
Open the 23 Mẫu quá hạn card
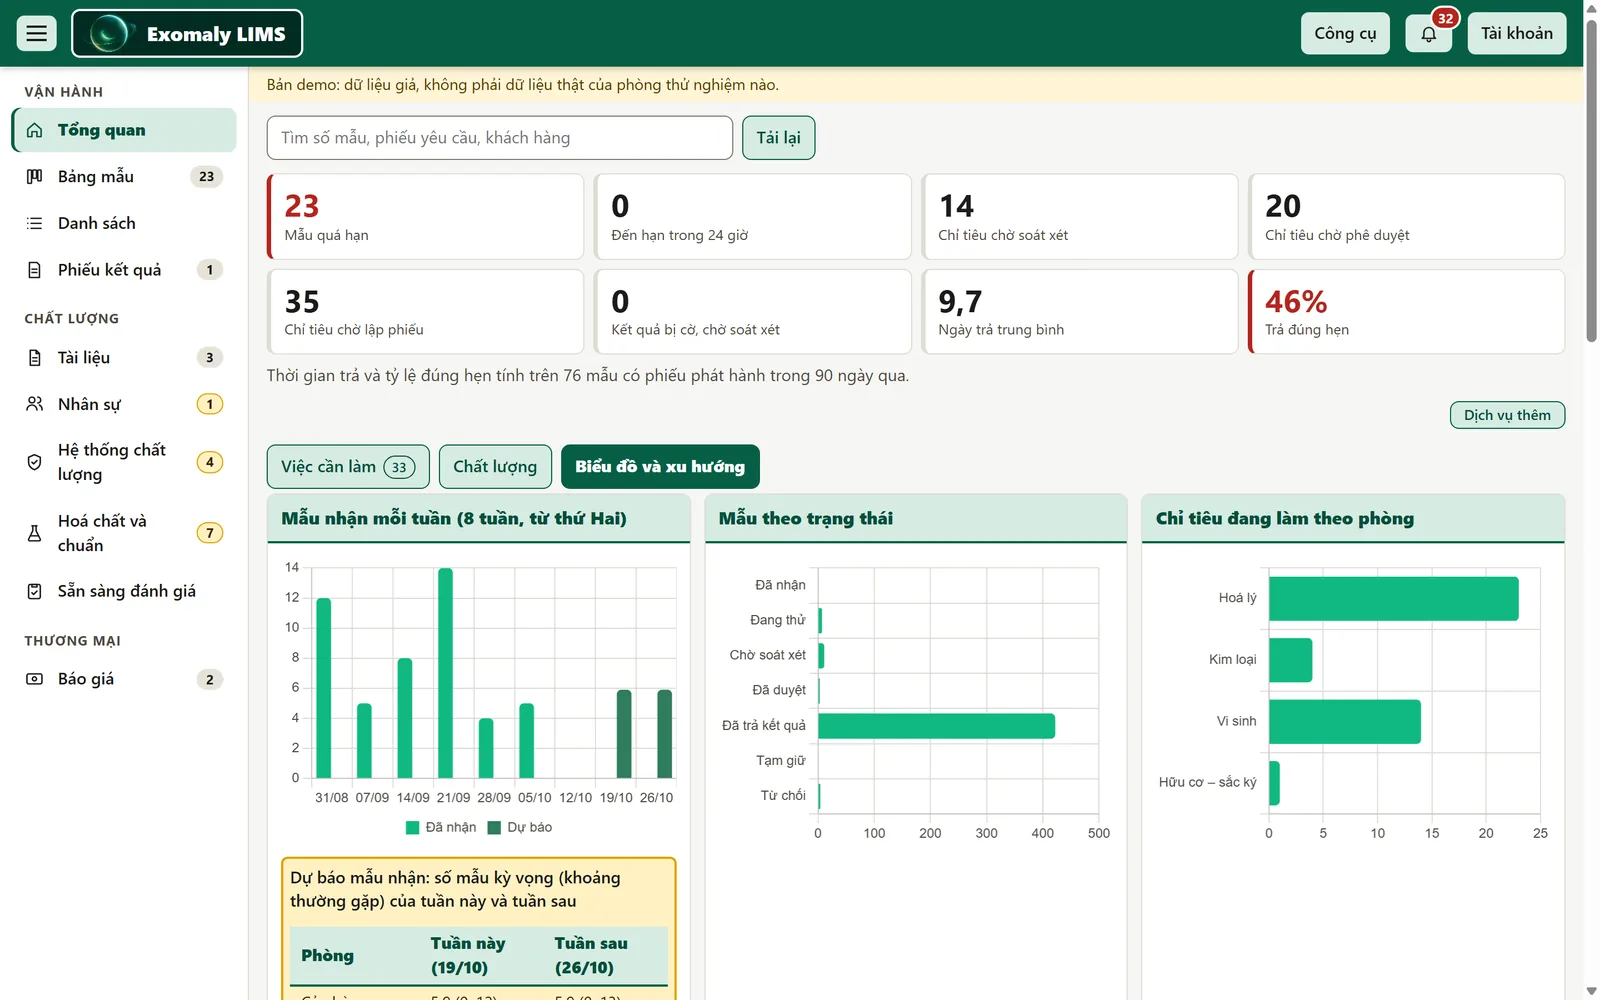click(x=425, y=217)
